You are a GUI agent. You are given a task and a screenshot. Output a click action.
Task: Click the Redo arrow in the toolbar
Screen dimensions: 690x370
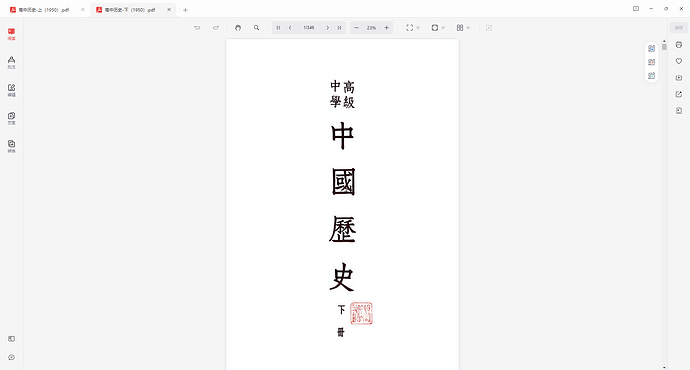point(216,28)
